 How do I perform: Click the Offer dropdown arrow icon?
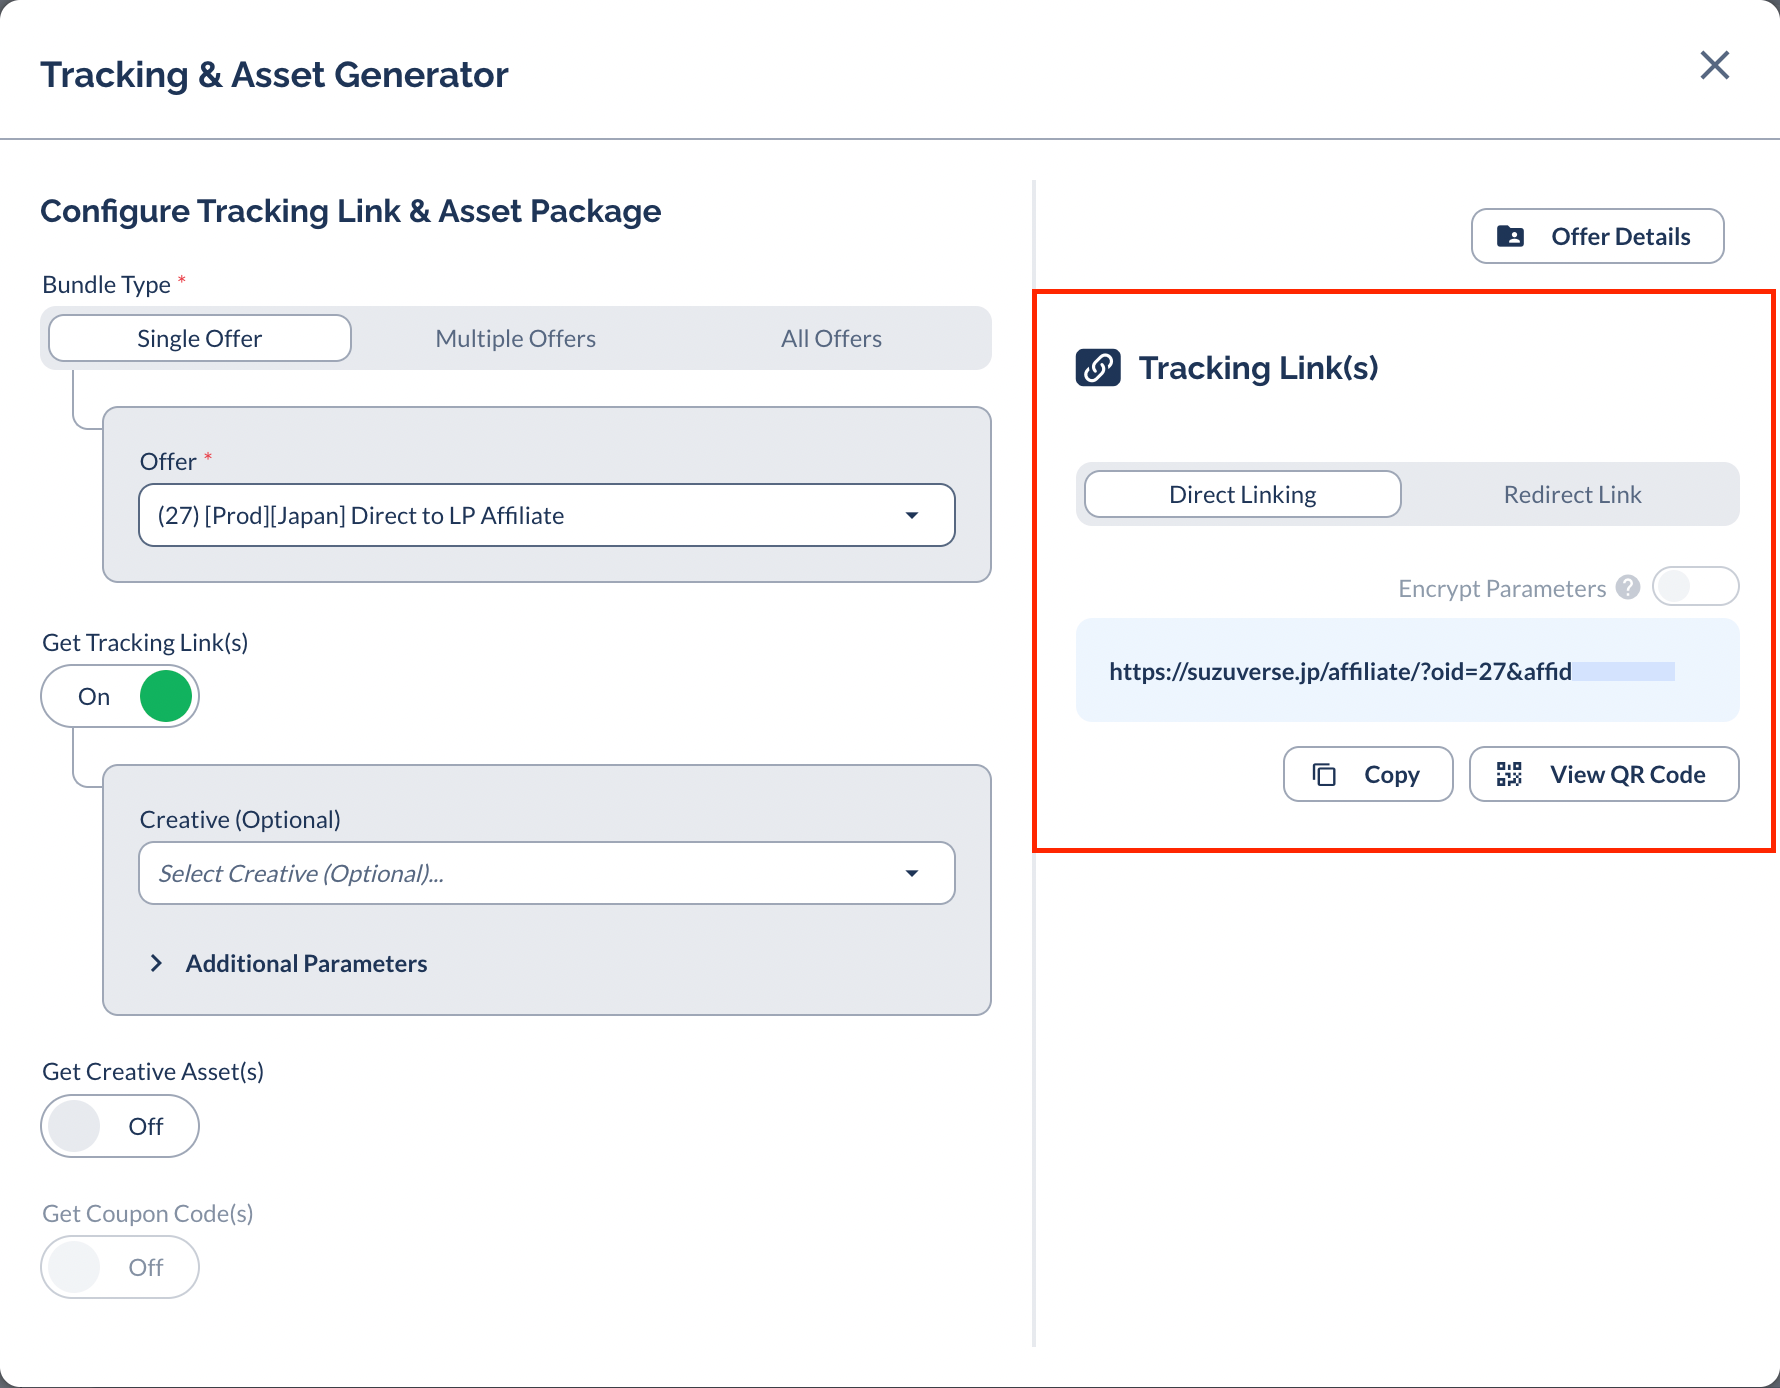(911, 516)
